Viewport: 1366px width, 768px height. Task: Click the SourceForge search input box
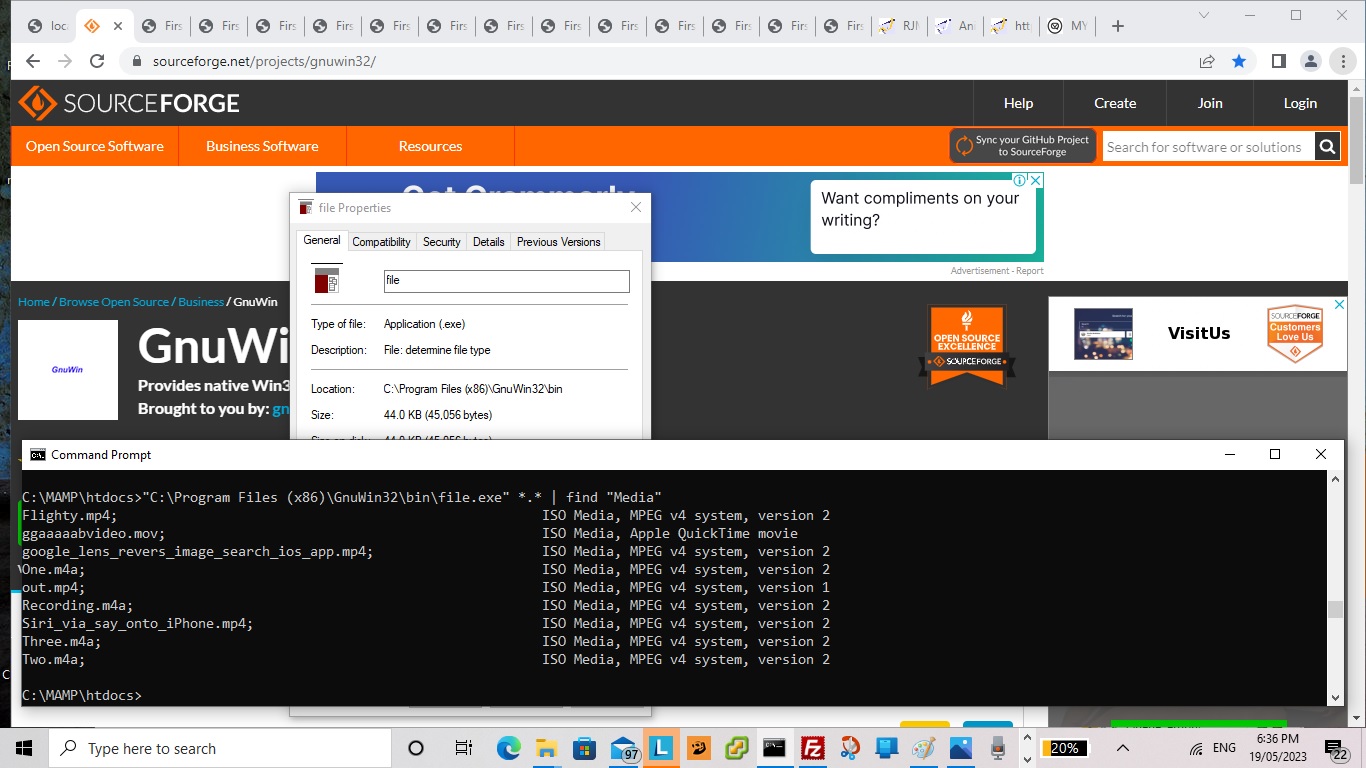[x=1208, y=147]
